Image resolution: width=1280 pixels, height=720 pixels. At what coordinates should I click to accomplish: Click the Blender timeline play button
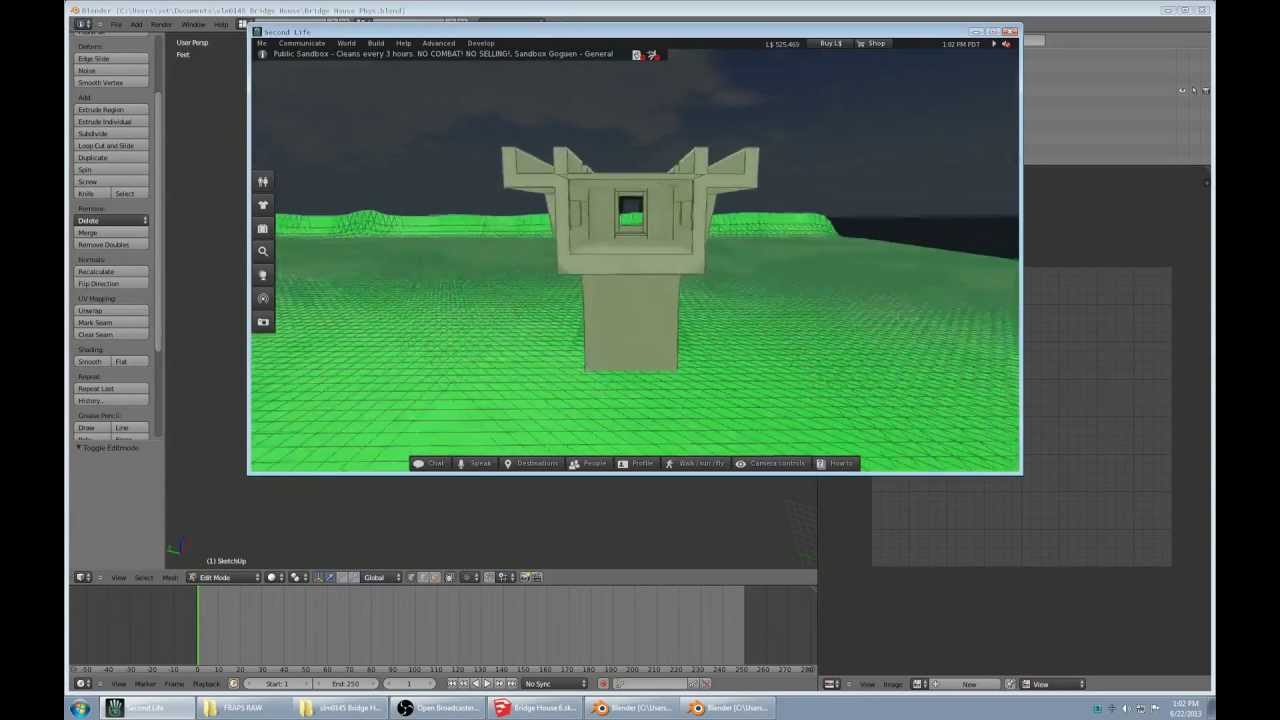(x=487, y=684)
